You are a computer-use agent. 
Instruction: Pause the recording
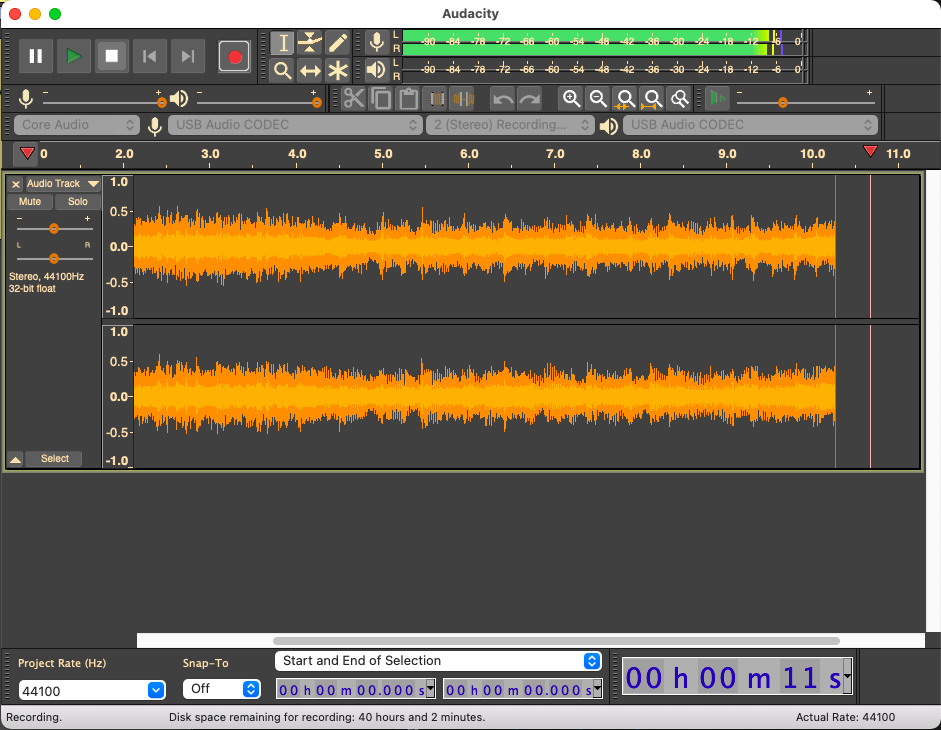point(36,56)
